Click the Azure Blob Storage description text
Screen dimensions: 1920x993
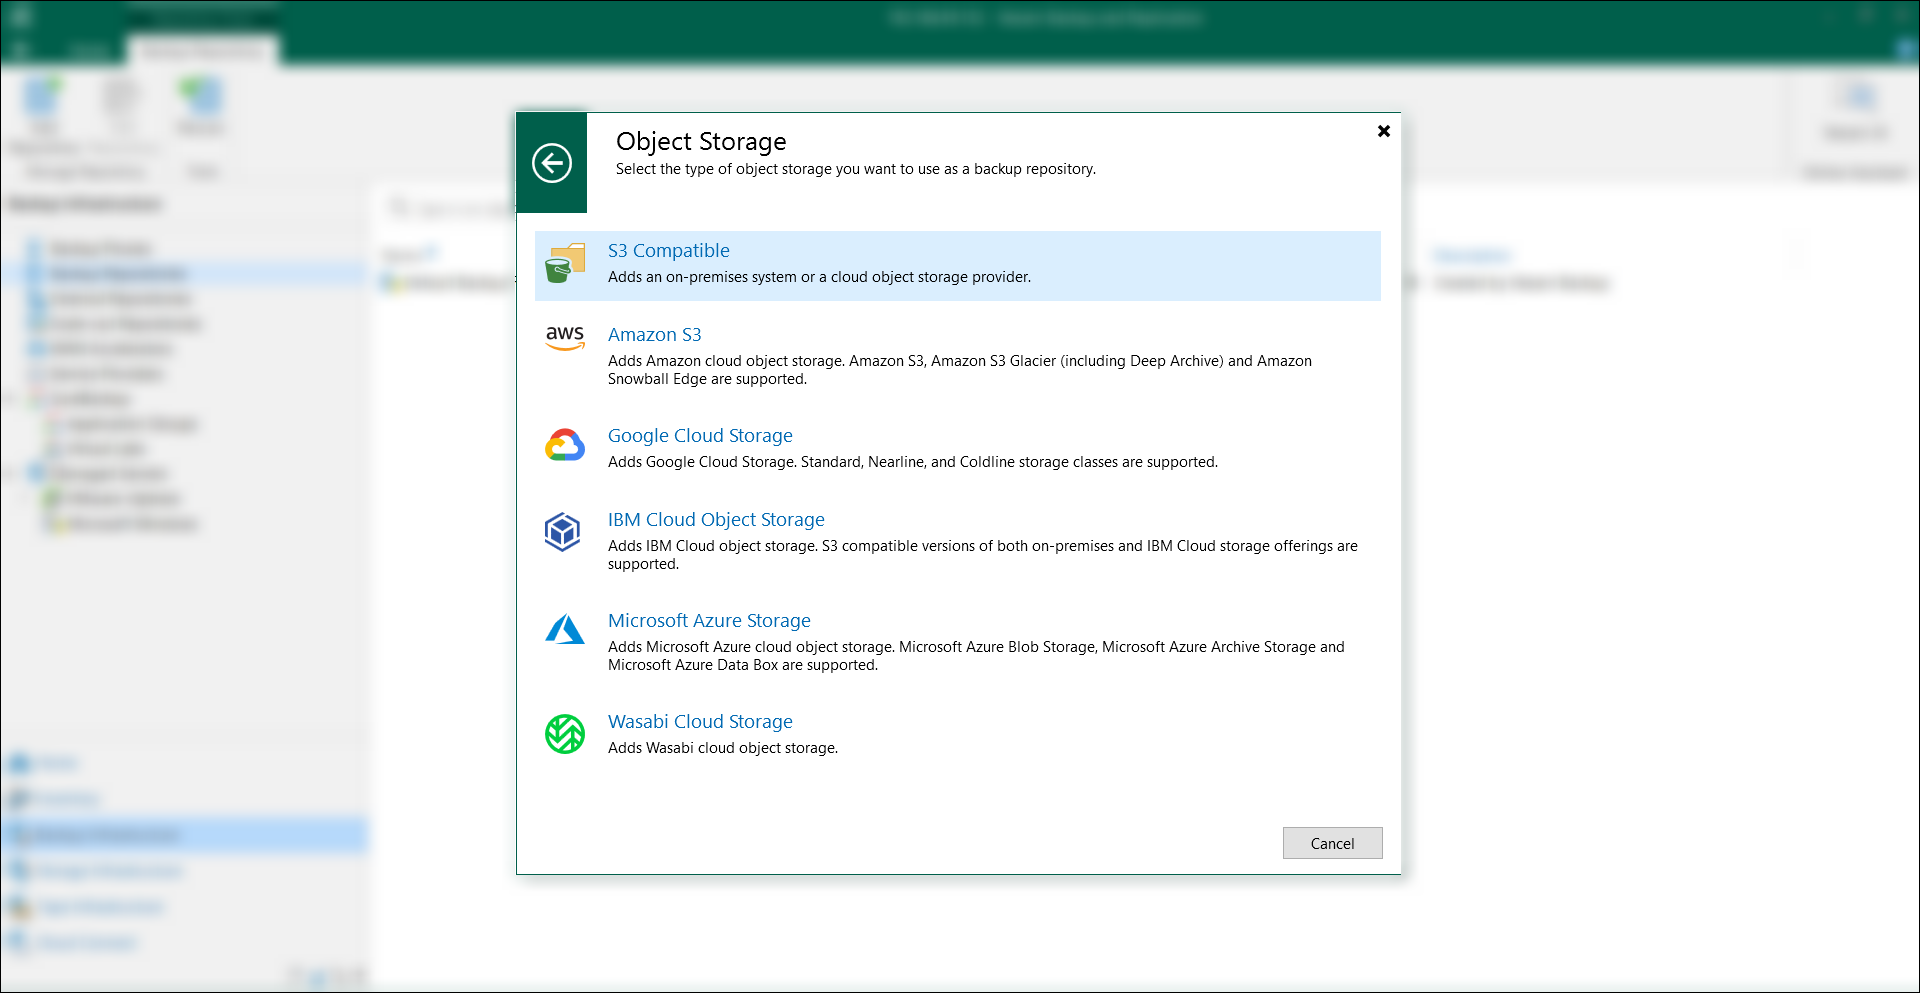976,656
